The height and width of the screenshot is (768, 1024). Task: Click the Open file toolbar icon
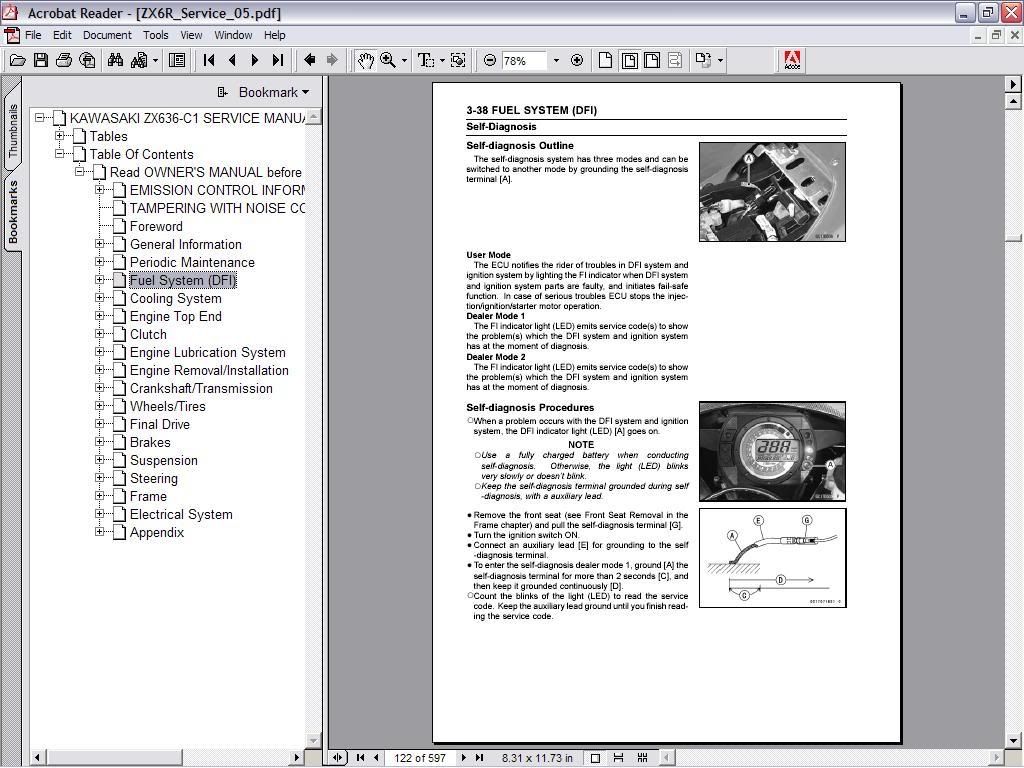(18, 61)
